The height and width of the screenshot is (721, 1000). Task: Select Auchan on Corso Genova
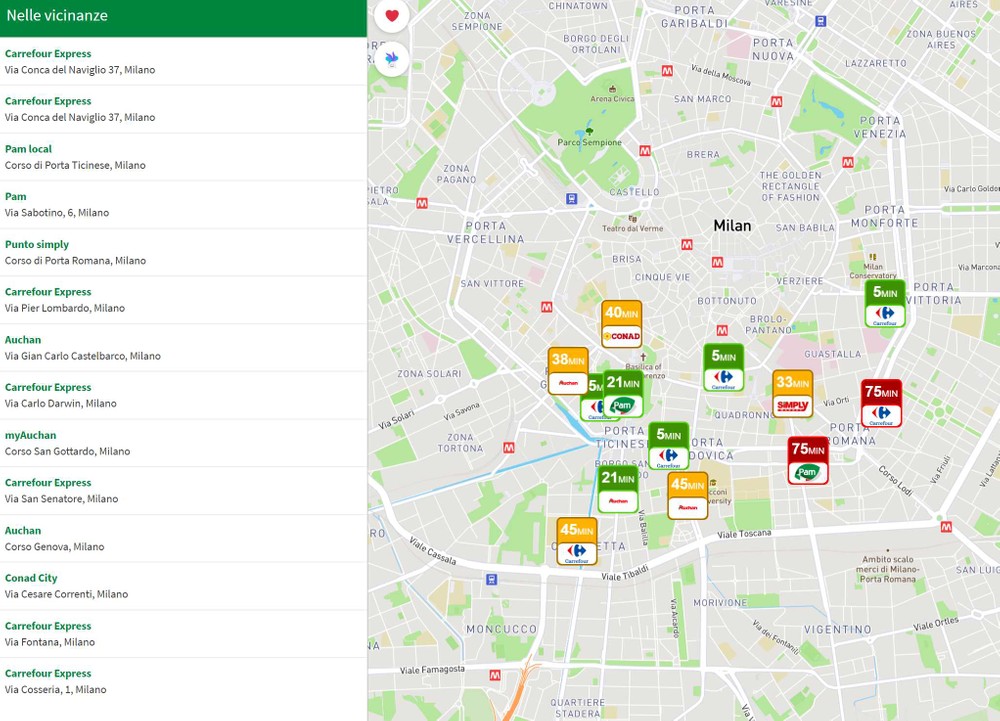point(183,539)
